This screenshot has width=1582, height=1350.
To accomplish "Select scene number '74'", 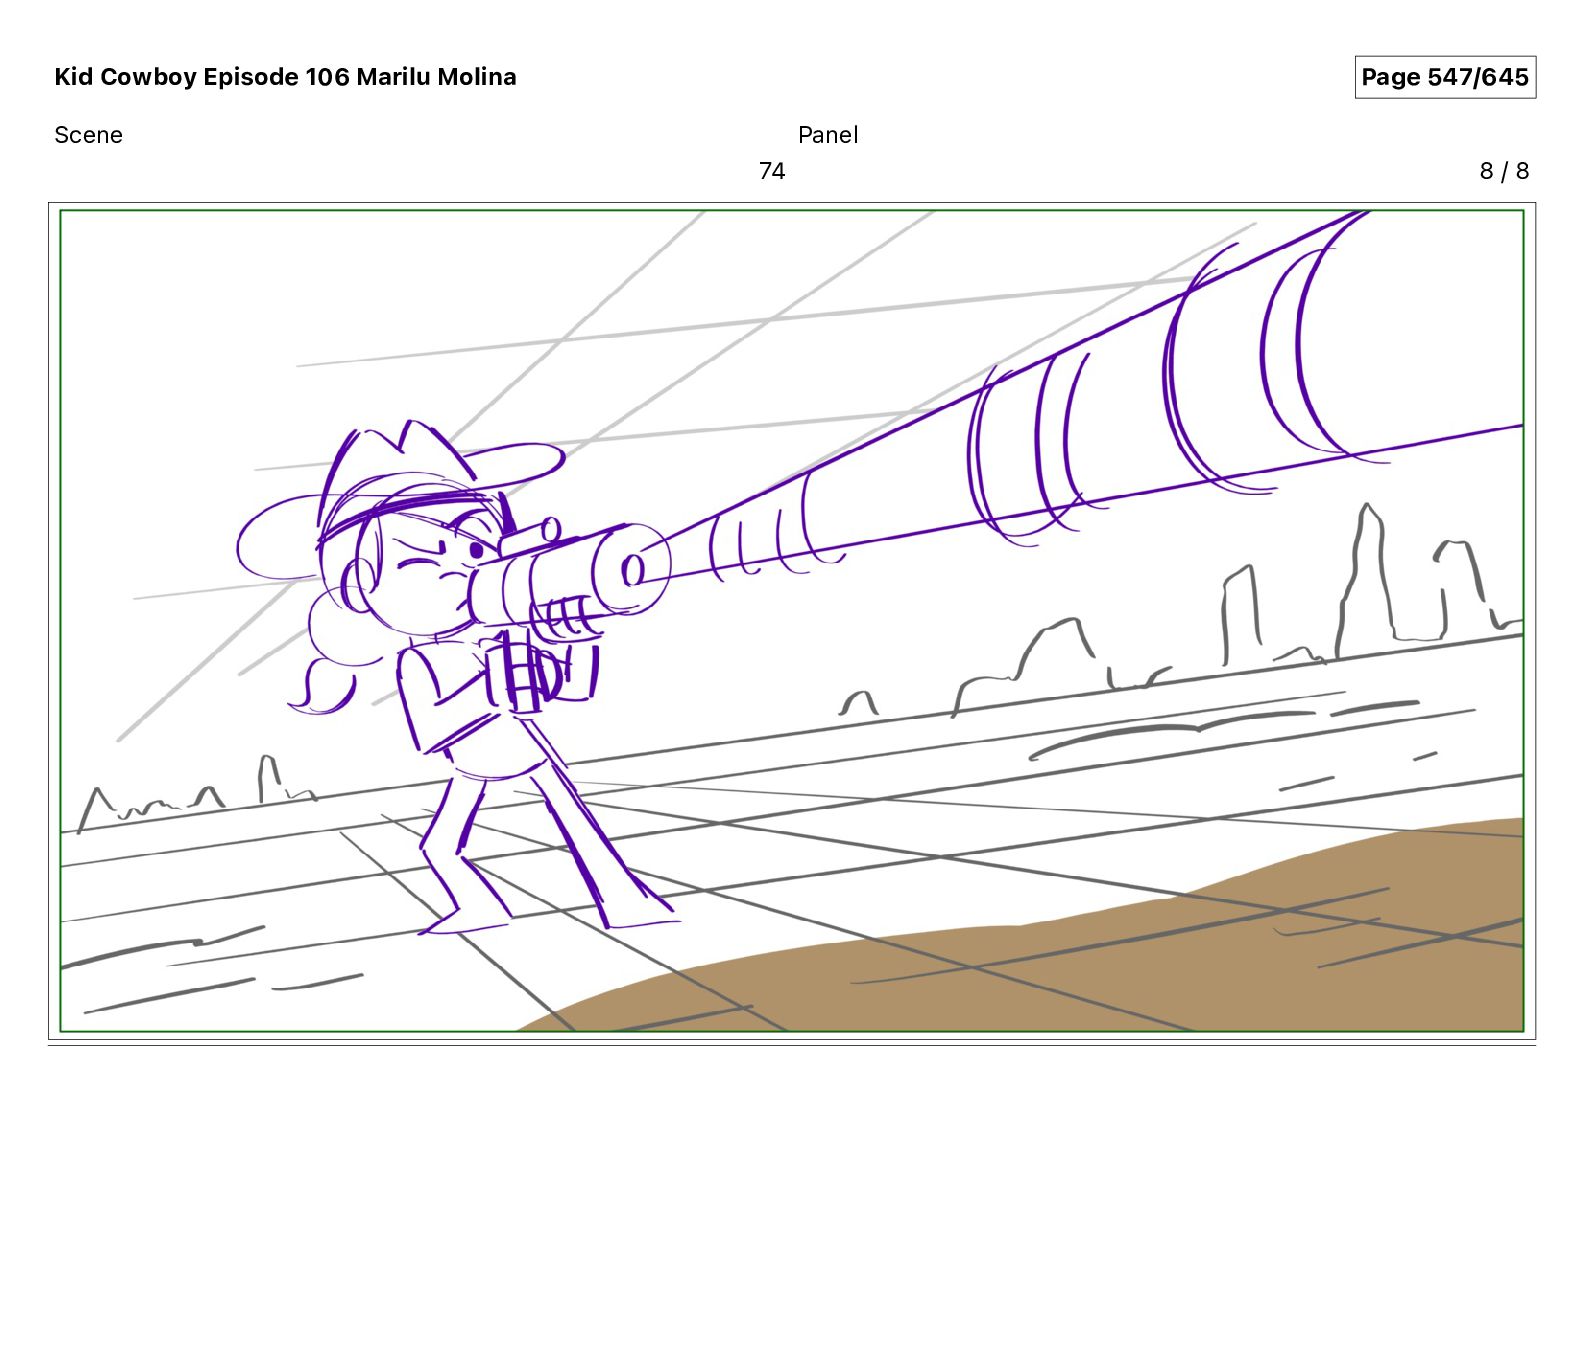I will tap(772, 171).
